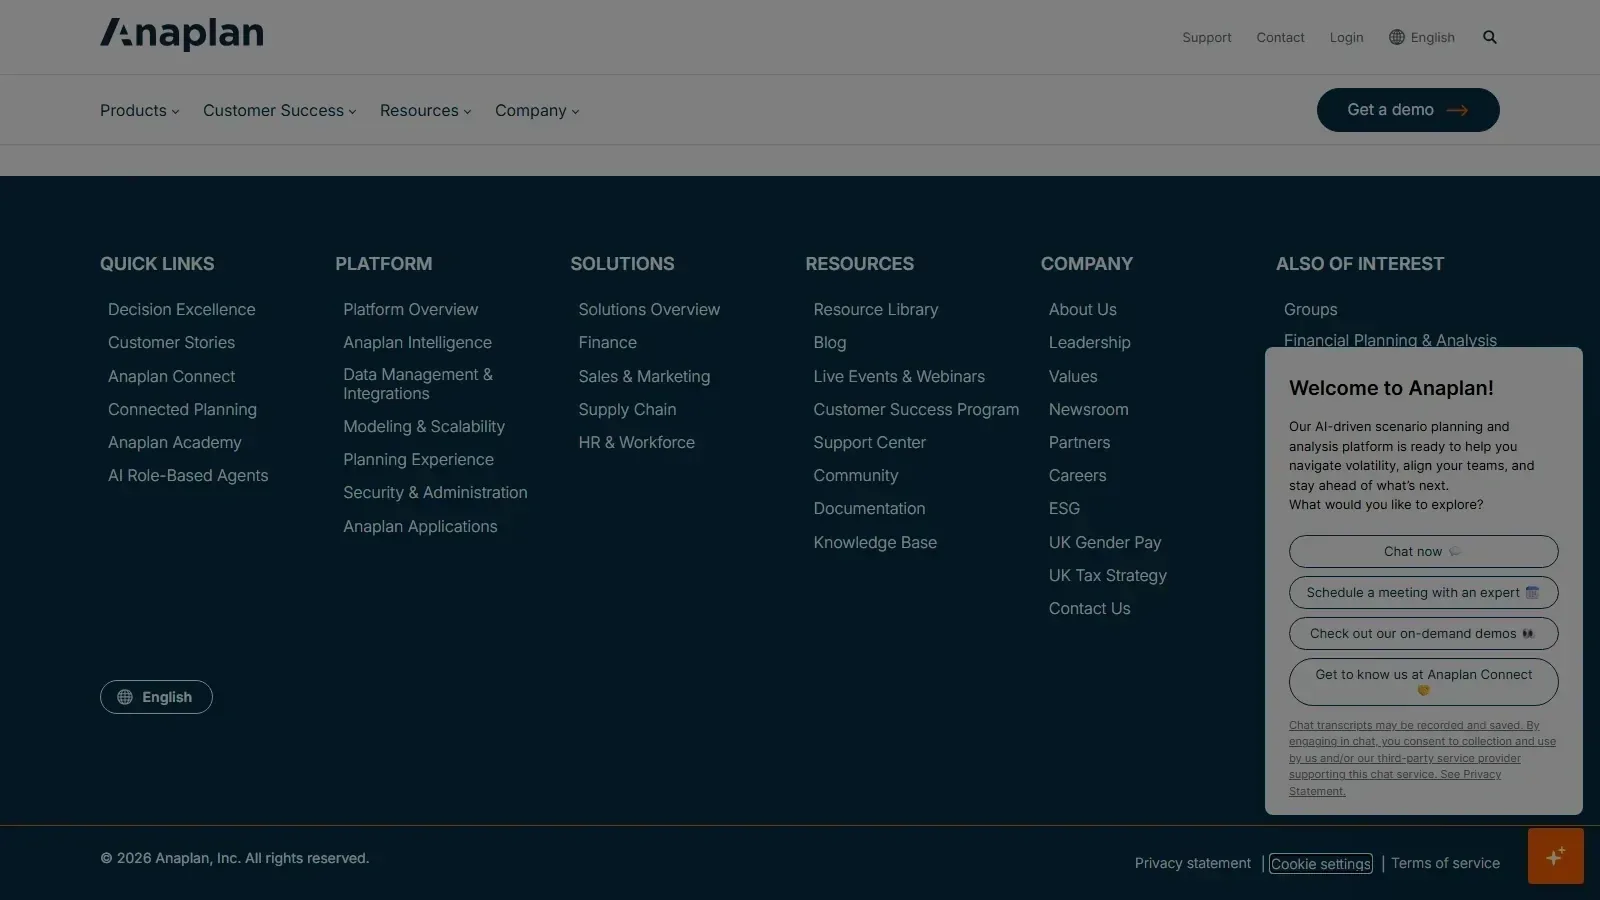Open the Contact link in header

click(x=1280, y=37)
